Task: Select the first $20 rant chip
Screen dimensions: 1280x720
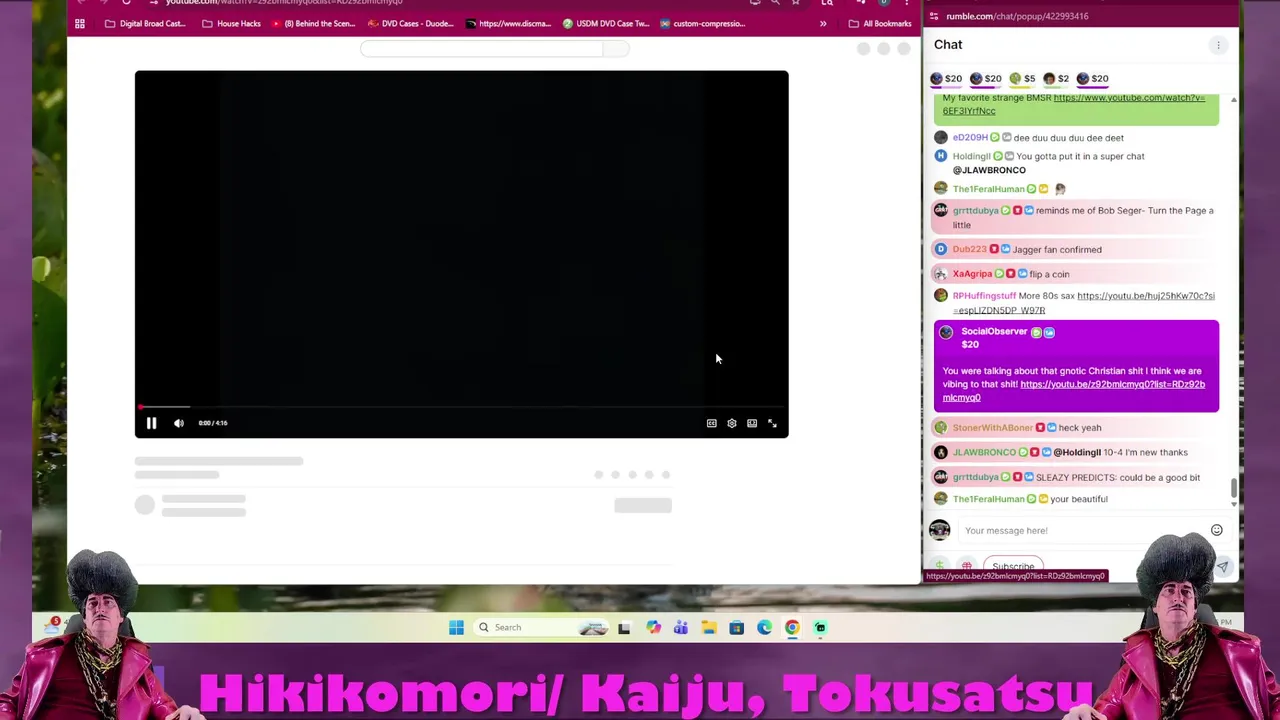Action: point(946,78)
